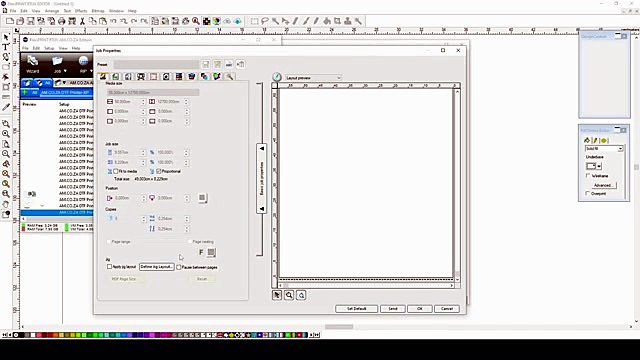Click the Wizard icon in Production Manager
This screenshot has width=640, height=360.
coord(33,64)
